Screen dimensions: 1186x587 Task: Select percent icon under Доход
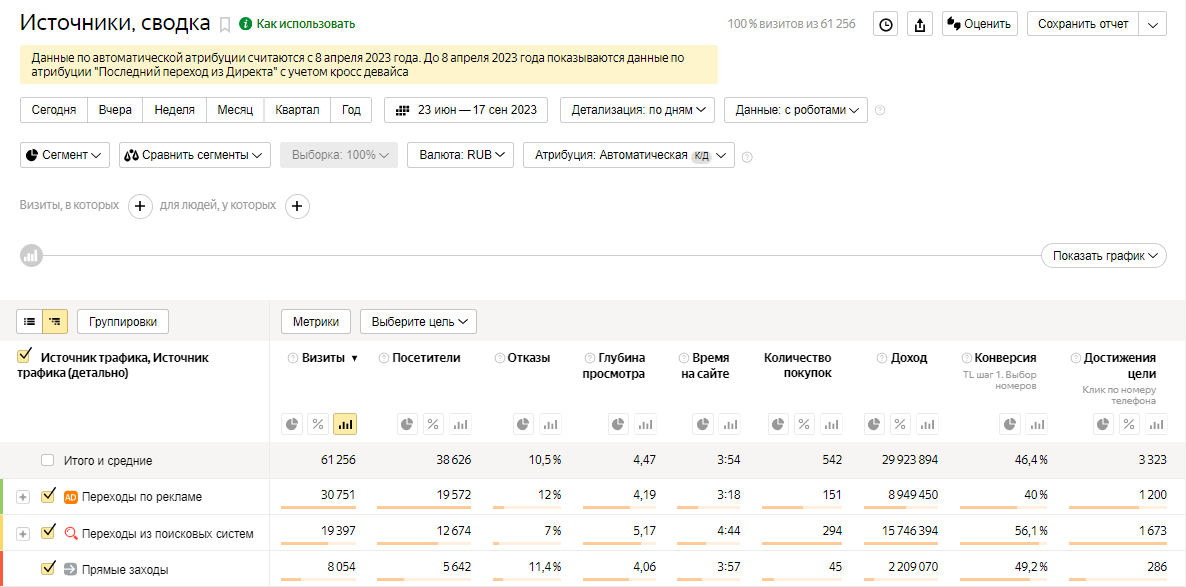point(901,424)
